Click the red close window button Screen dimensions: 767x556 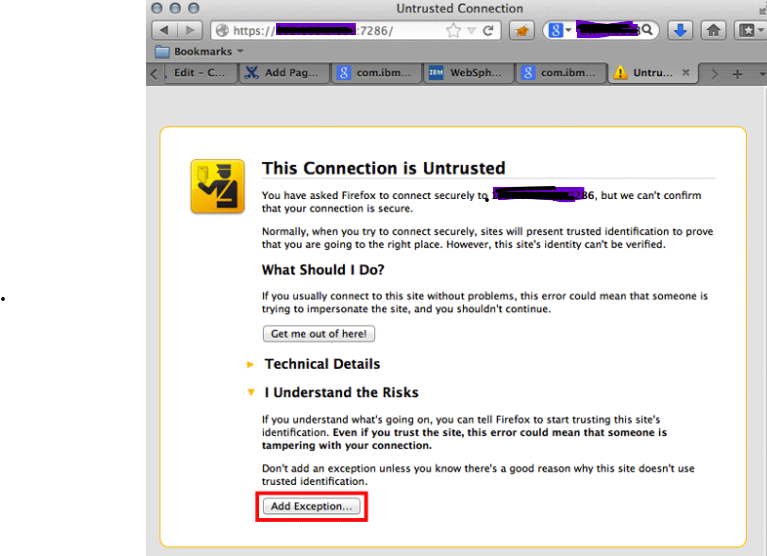157,8
